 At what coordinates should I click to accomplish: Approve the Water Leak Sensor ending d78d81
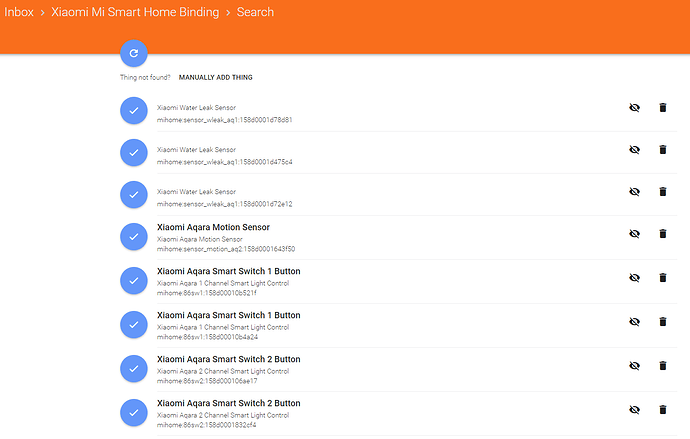tap(134, 111)
